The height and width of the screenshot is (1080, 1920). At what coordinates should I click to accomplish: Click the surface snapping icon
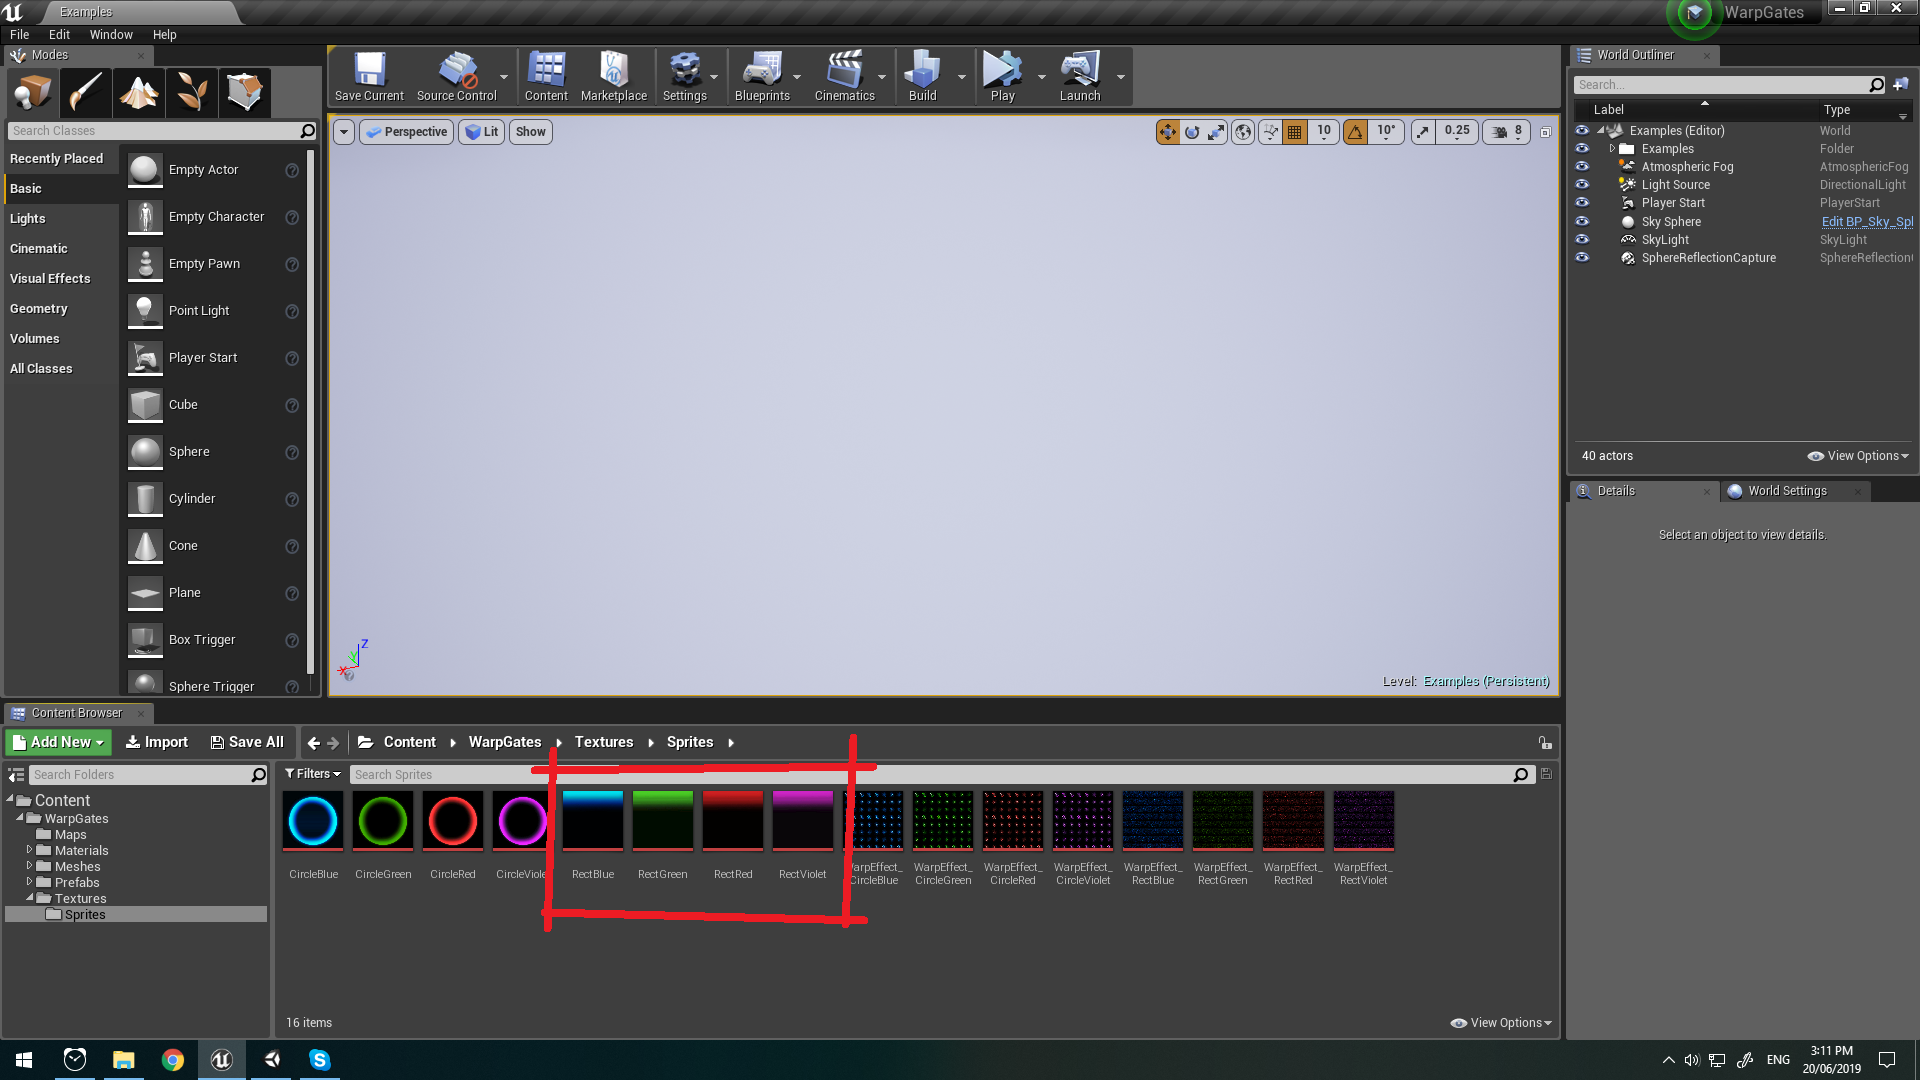(x=1270, y=132)
